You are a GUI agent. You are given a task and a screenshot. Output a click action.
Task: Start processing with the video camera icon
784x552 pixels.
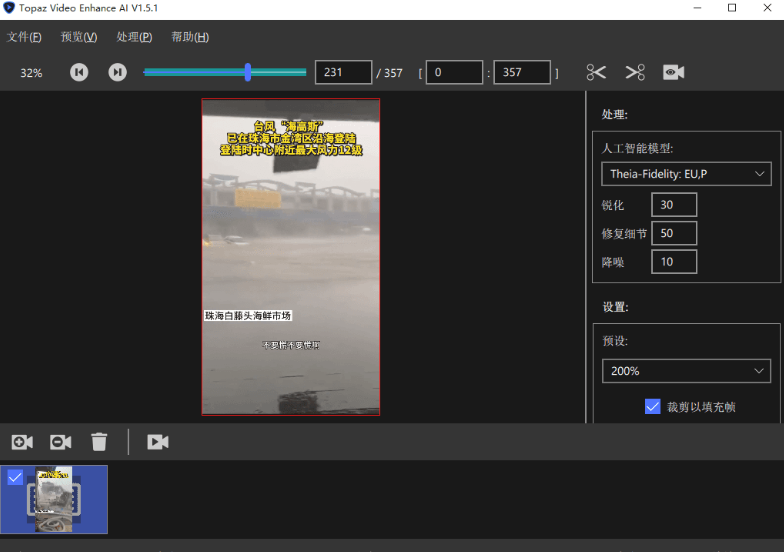click(x=158, y=442)
